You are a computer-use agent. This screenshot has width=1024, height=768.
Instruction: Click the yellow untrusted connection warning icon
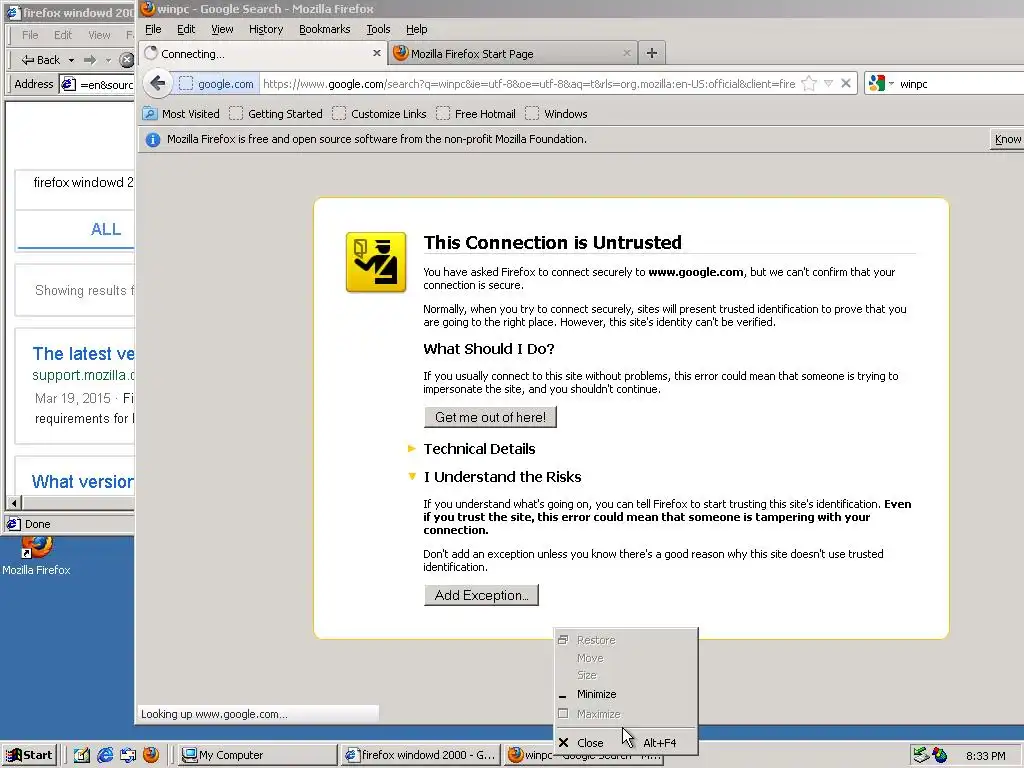[376, 262]
